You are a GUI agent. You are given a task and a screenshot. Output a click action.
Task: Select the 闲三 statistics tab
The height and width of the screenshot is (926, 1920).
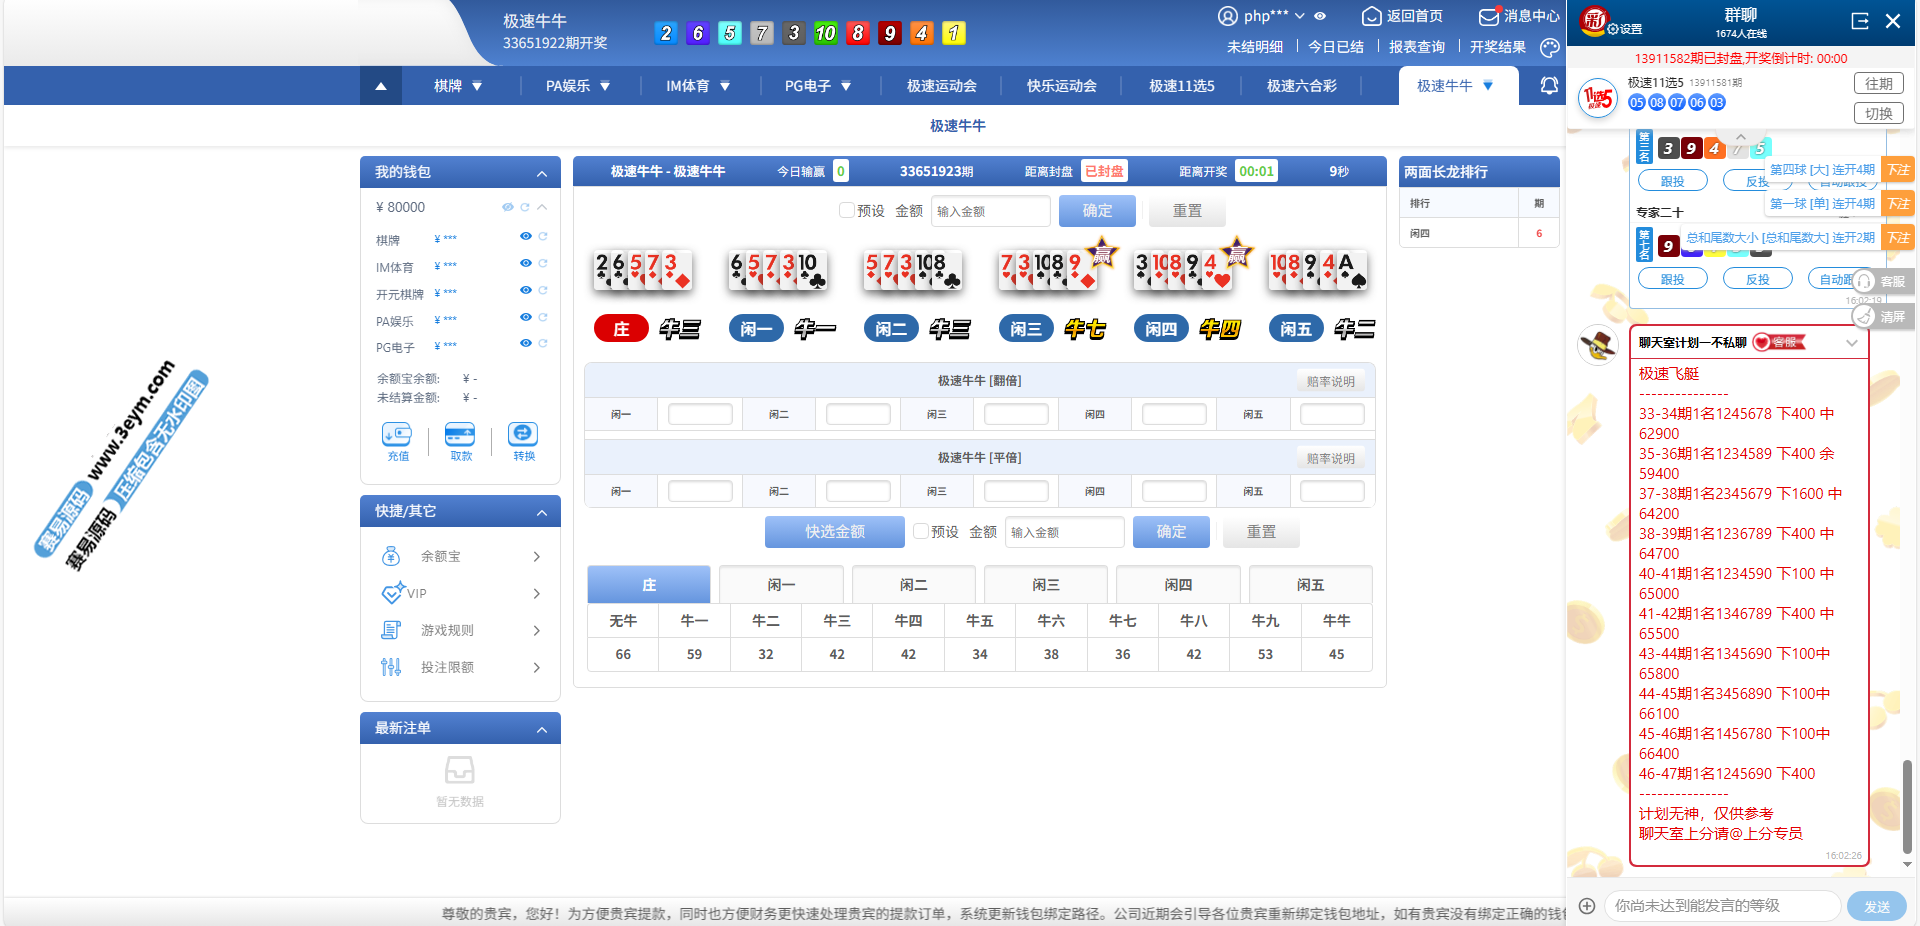click(1045, 585)
